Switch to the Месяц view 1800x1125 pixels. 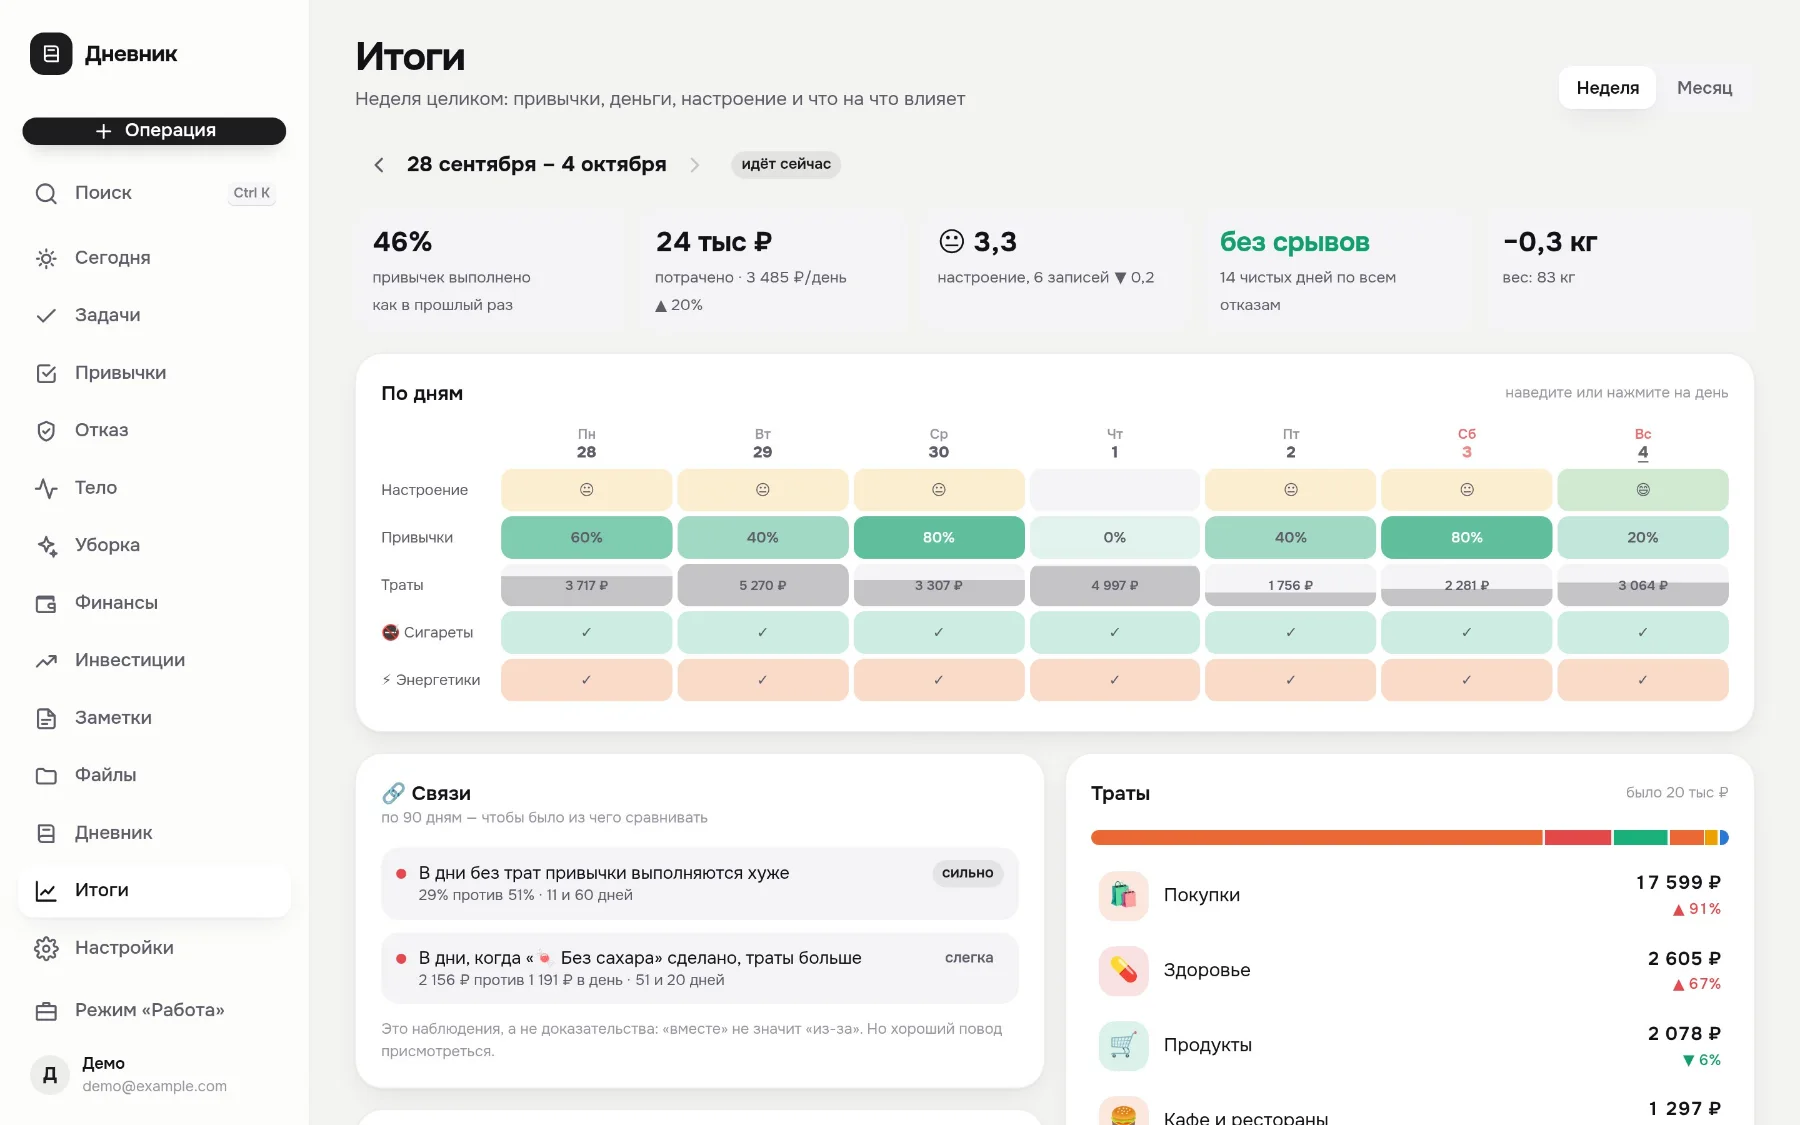pos(1704,88)
